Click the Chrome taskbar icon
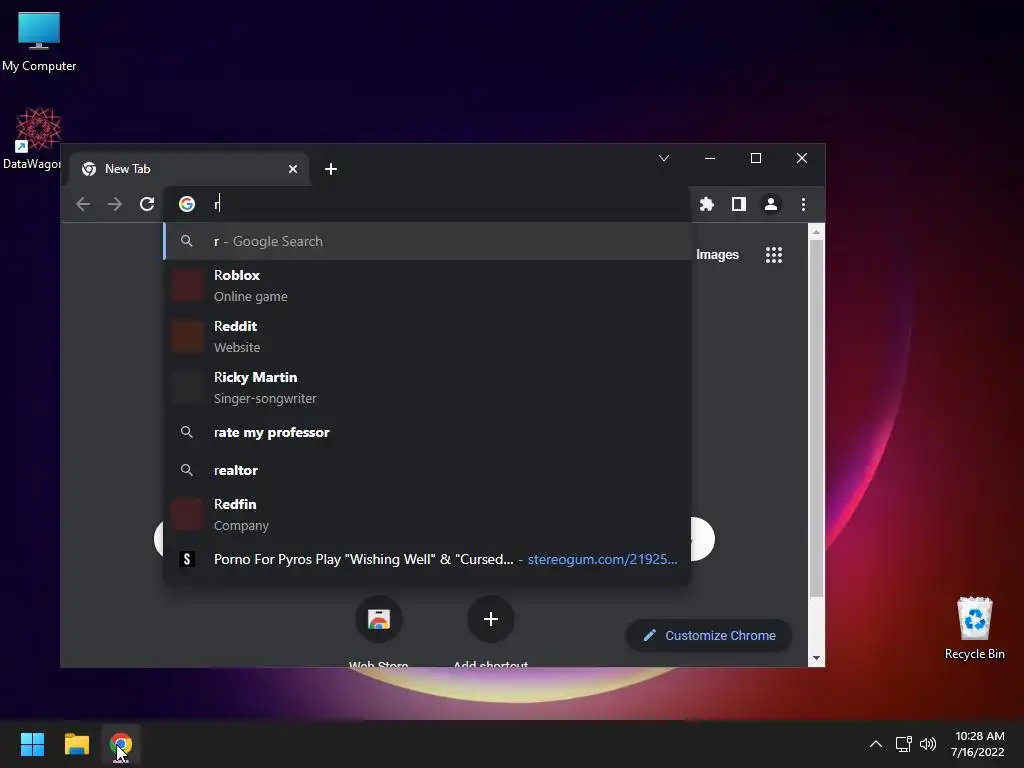Image resolution: width=1024 pixels, height=768 pixels. (x=121, y=744)
